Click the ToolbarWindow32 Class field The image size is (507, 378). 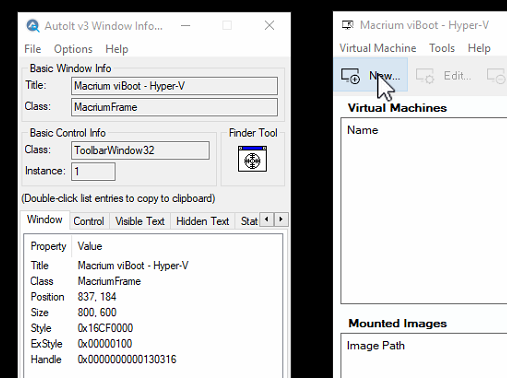click(x=140, y=150)
